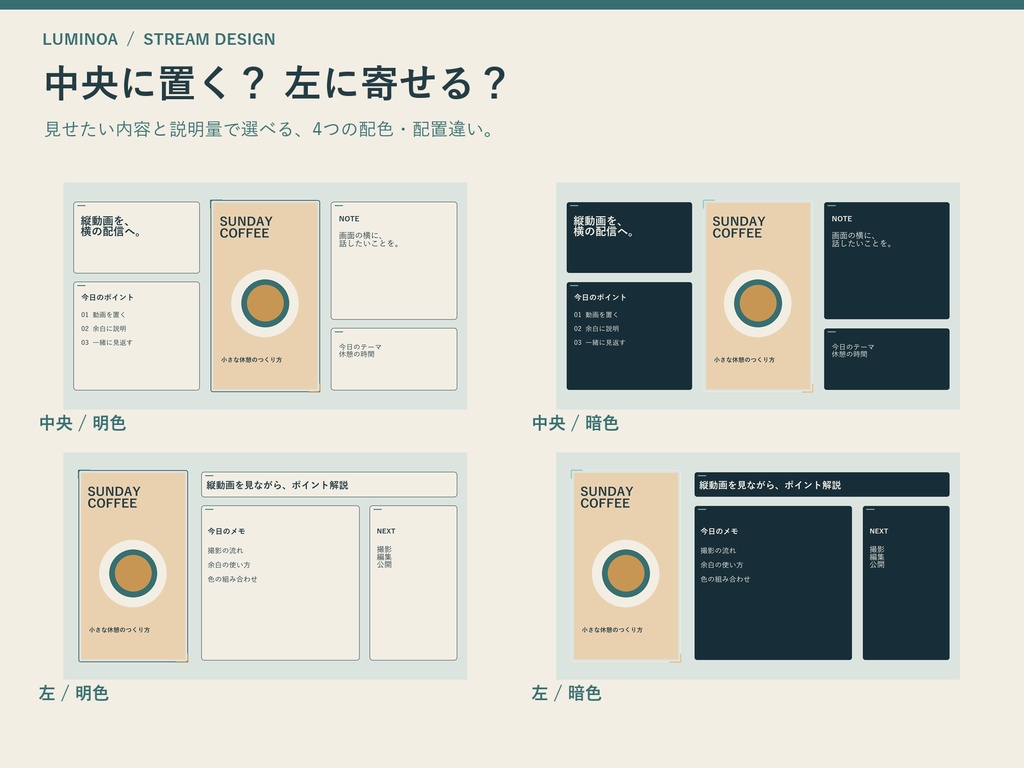Click 小さな休憩のつくり方 in the 左 / 明色 layout
Image resolution: width=1024 pixels, height=768 pixels.
[119, 630]
